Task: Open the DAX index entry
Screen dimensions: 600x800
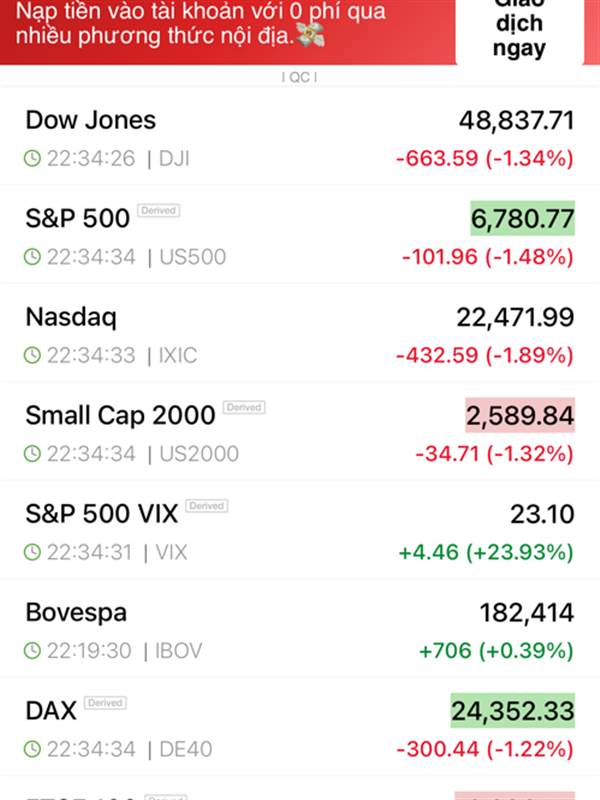Action: click(51, 711)
